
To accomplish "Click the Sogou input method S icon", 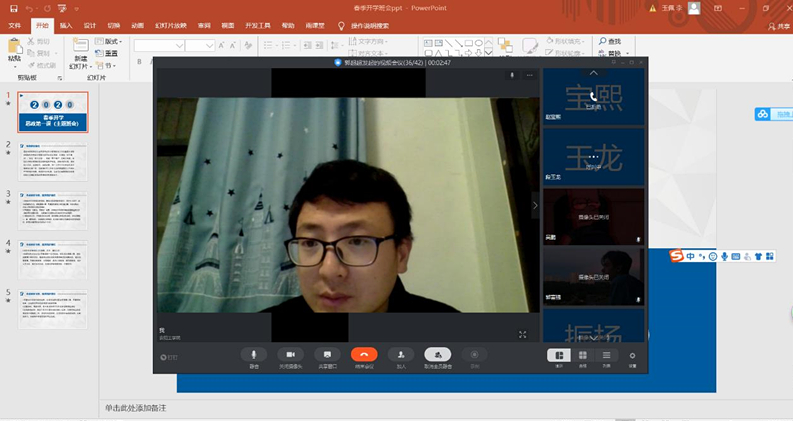I will tap(676, 256).
